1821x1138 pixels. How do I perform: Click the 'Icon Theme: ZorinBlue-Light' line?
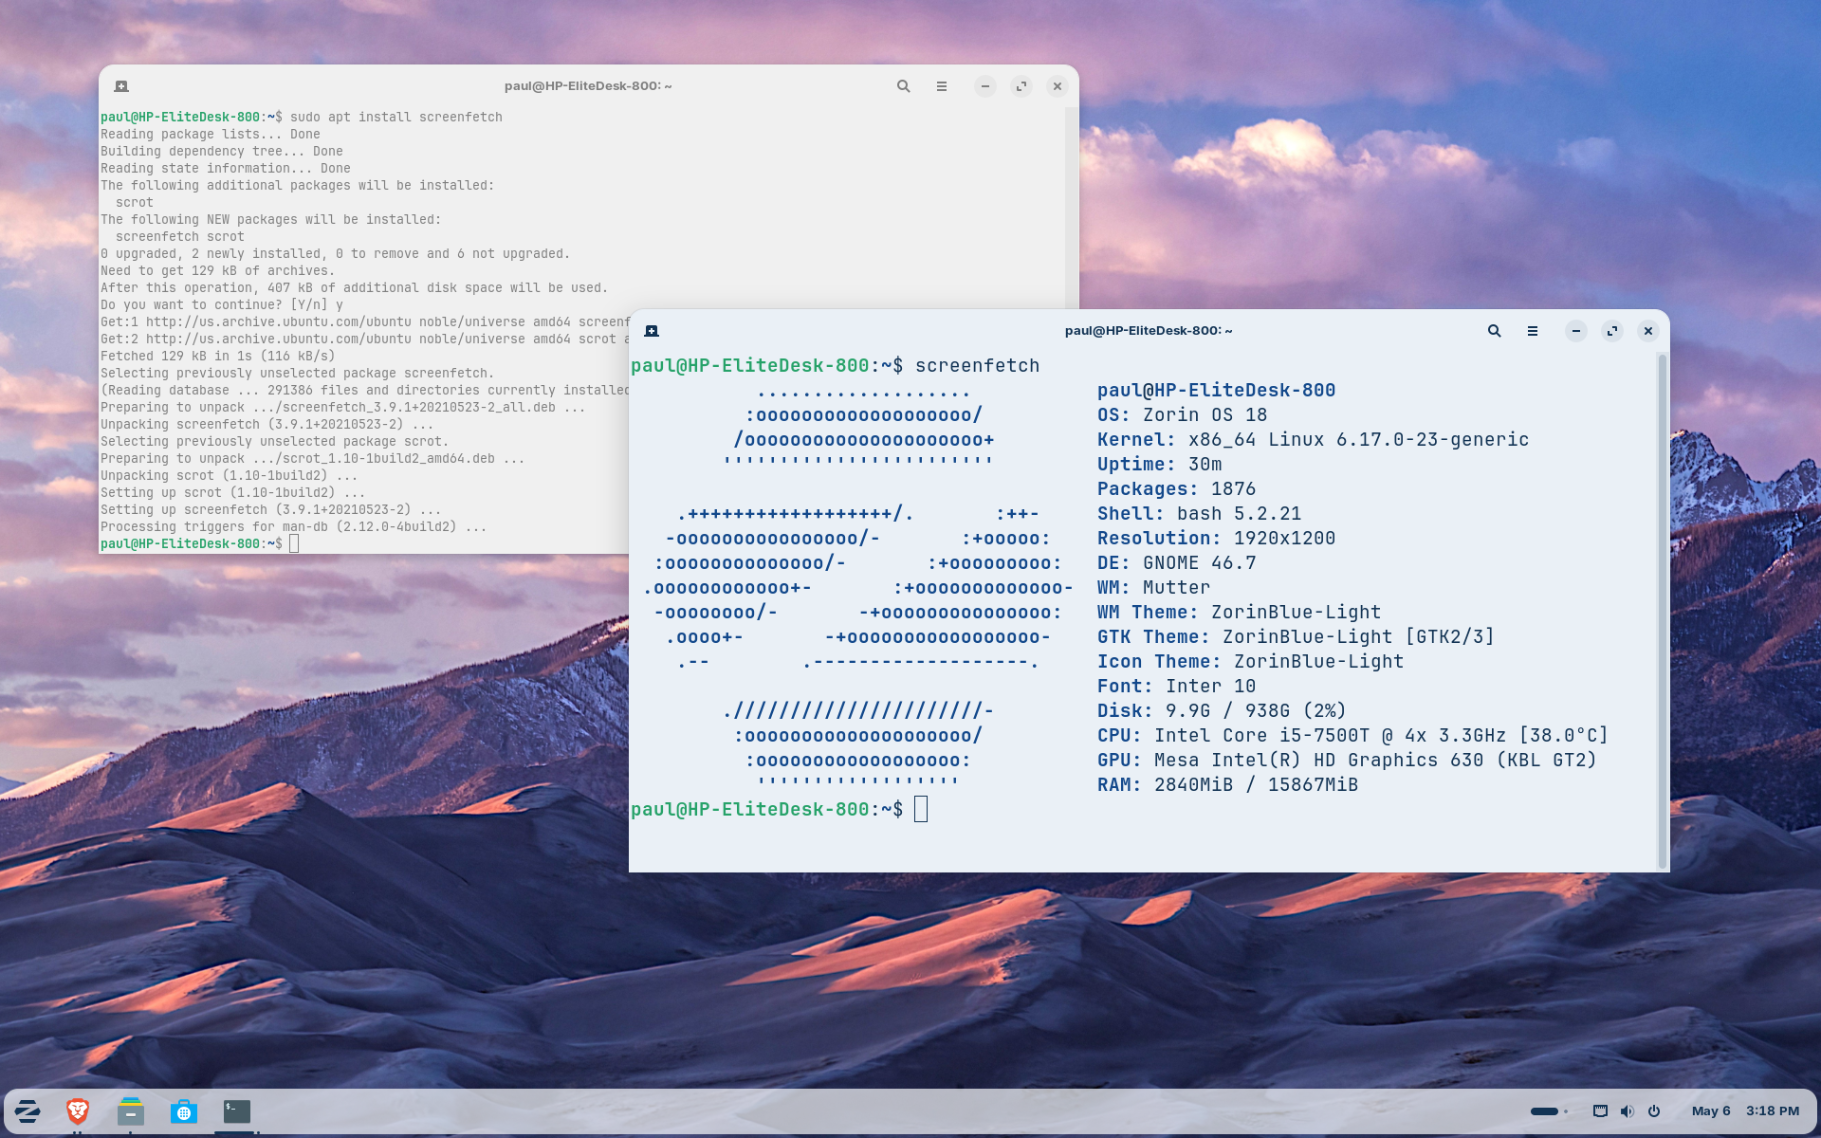tap(1250, 662)
